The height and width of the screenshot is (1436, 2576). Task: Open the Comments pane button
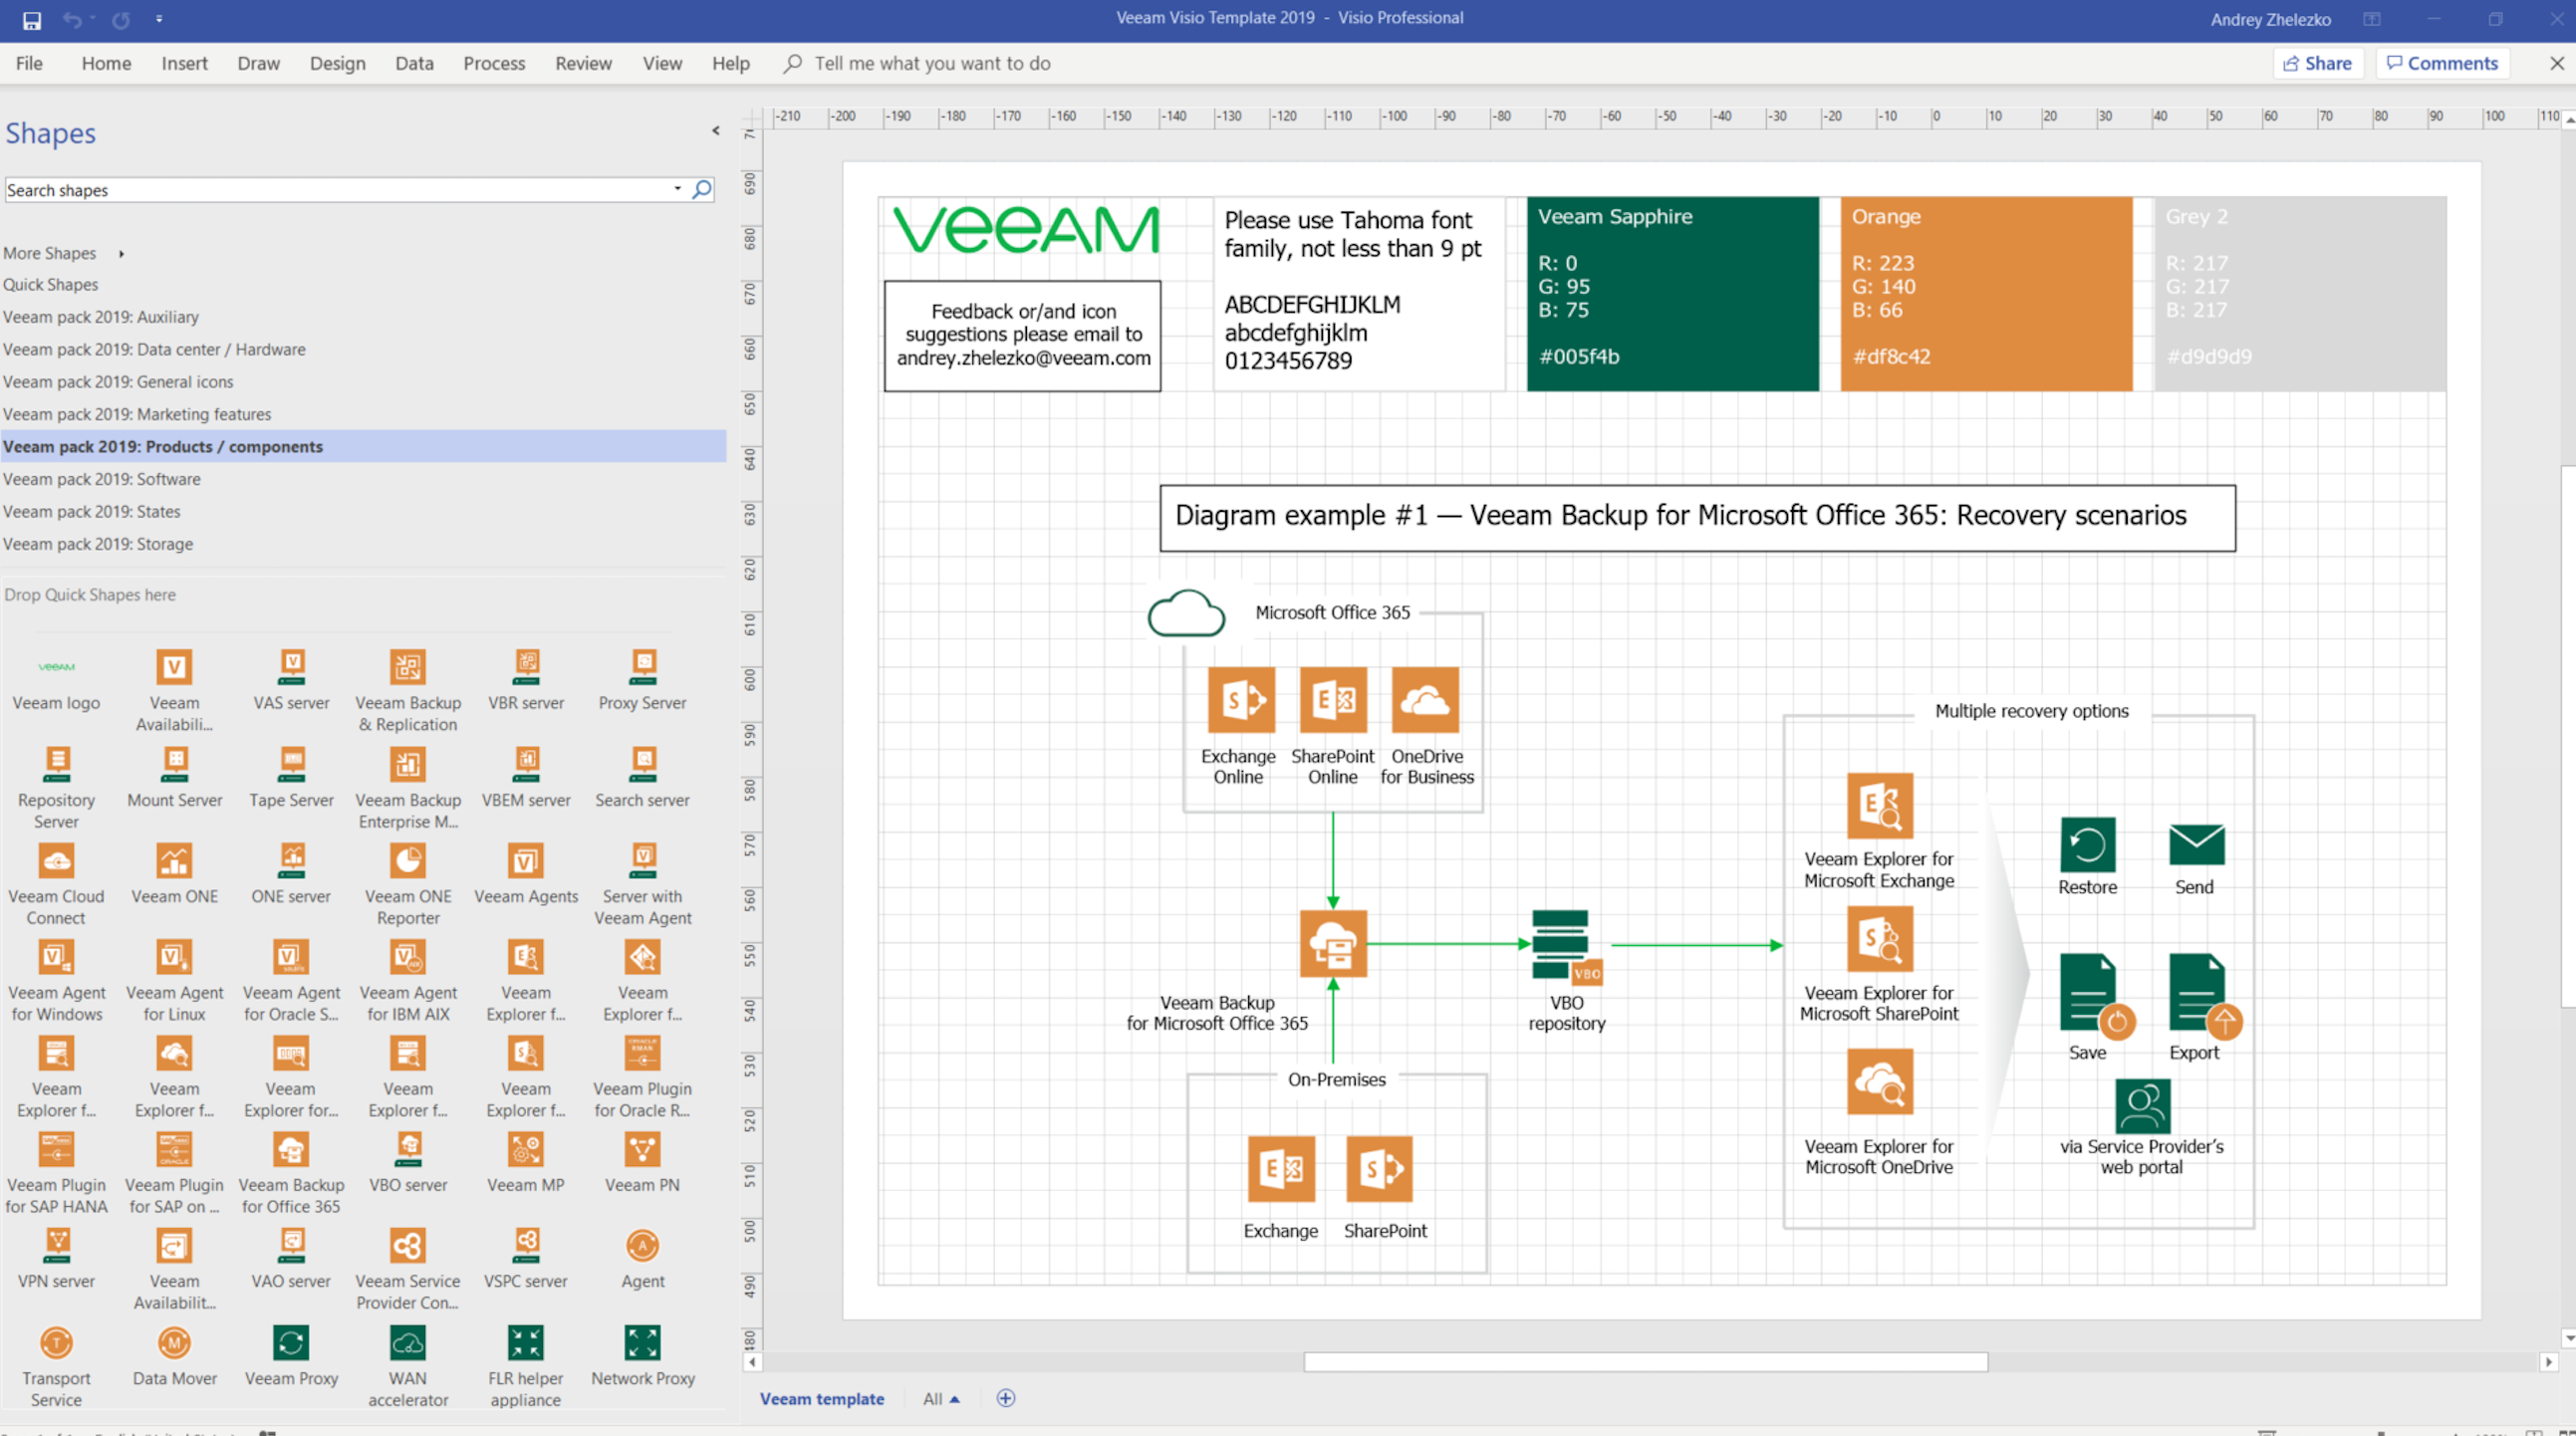tap(2442, 63)
